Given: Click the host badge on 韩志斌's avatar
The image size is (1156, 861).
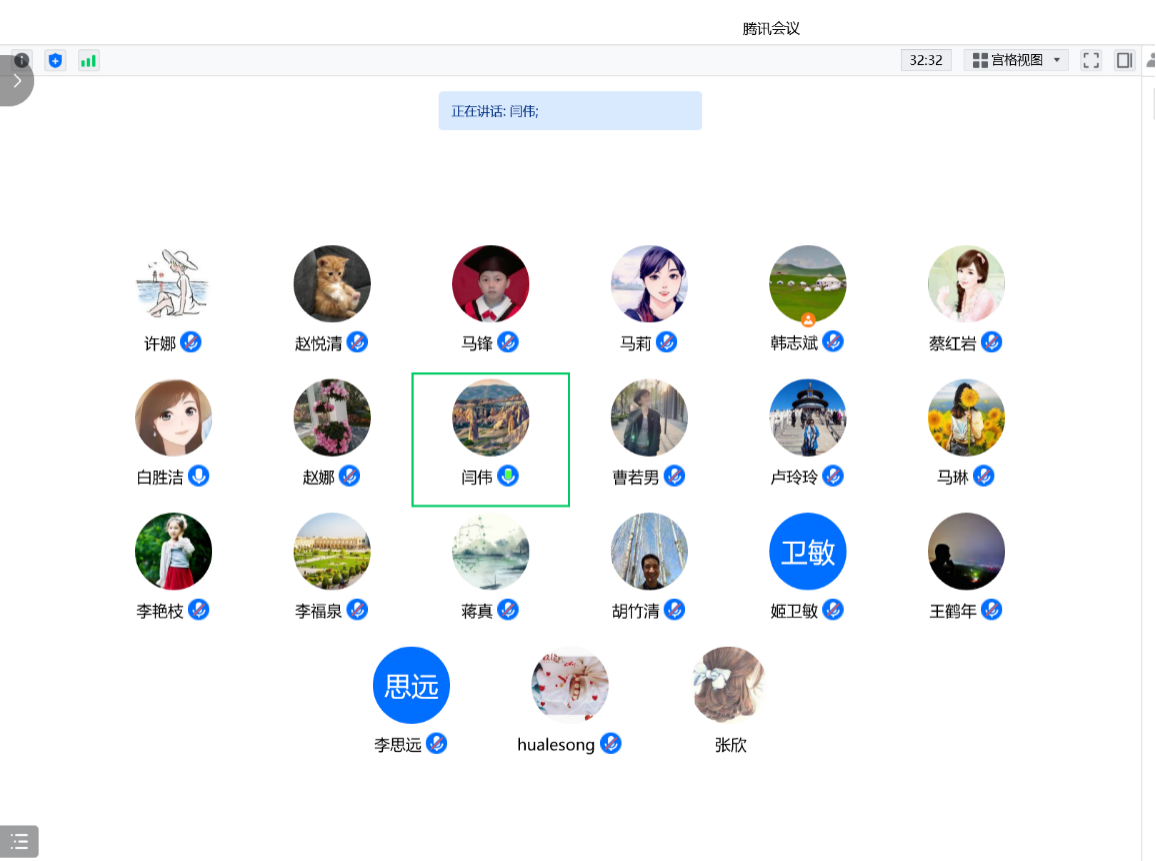Looking at the screenshot, I should pyautogui.click(x=808, y=319).
